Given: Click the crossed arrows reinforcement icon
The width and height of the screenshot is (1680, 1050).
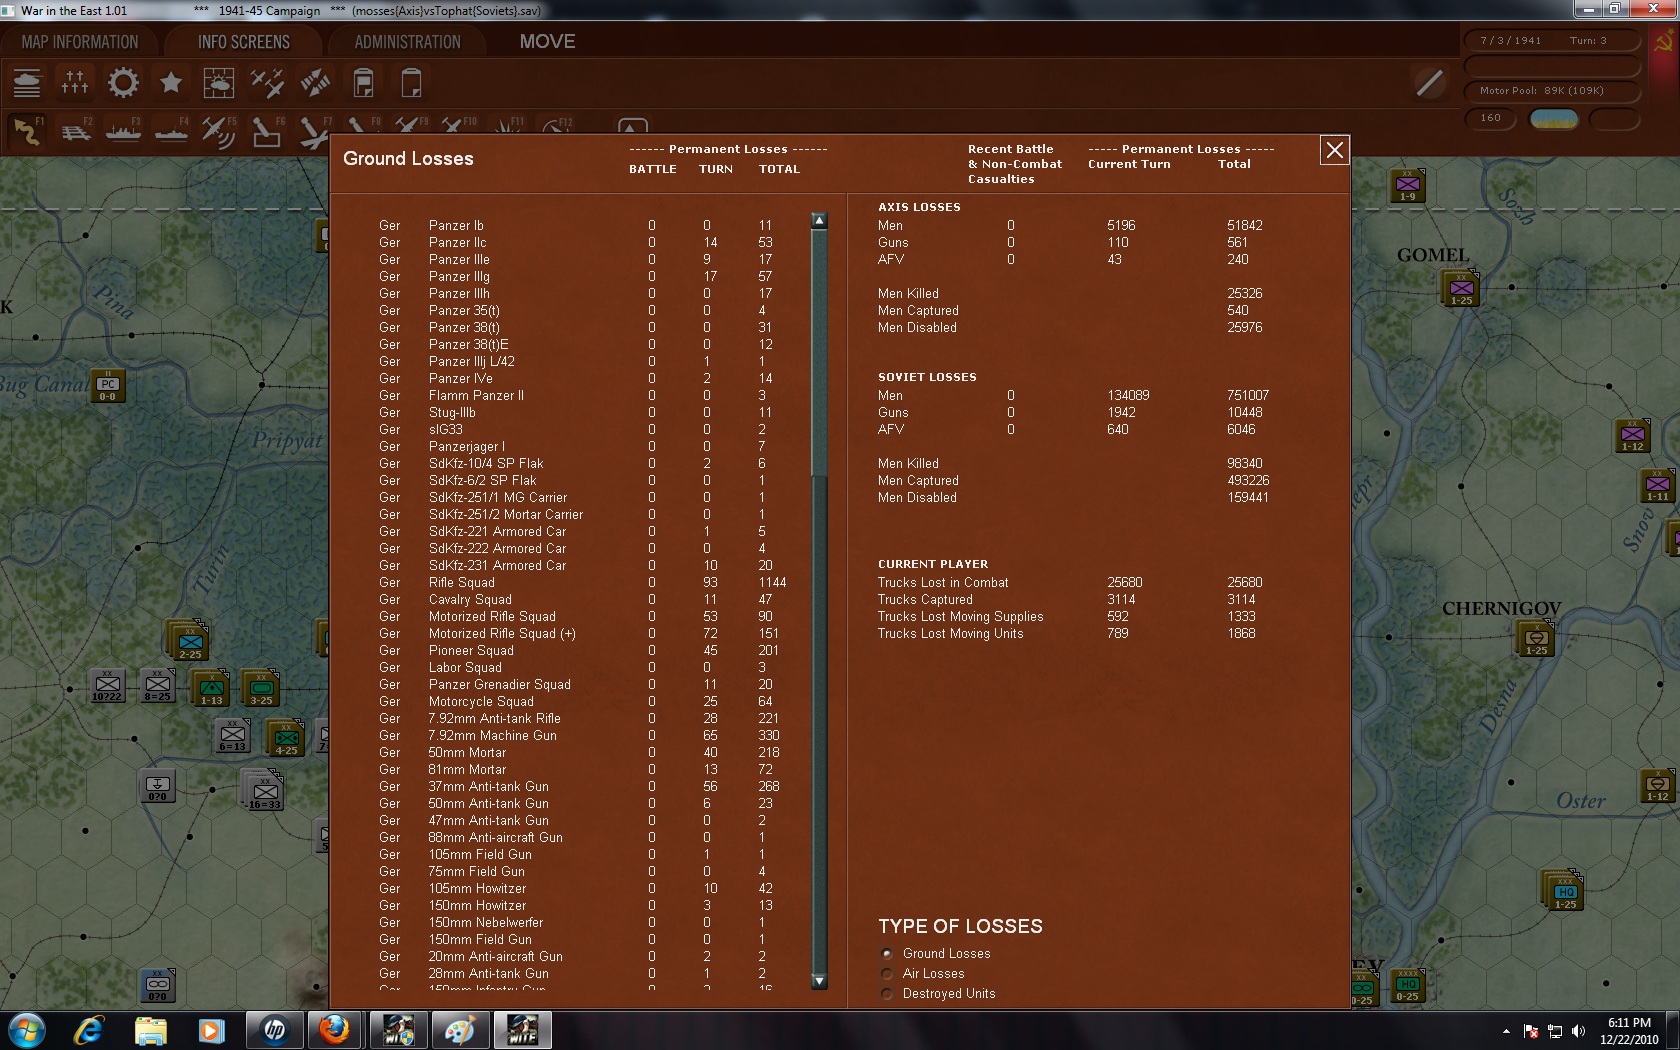Looking at the screenshot, I should [315, 83].
